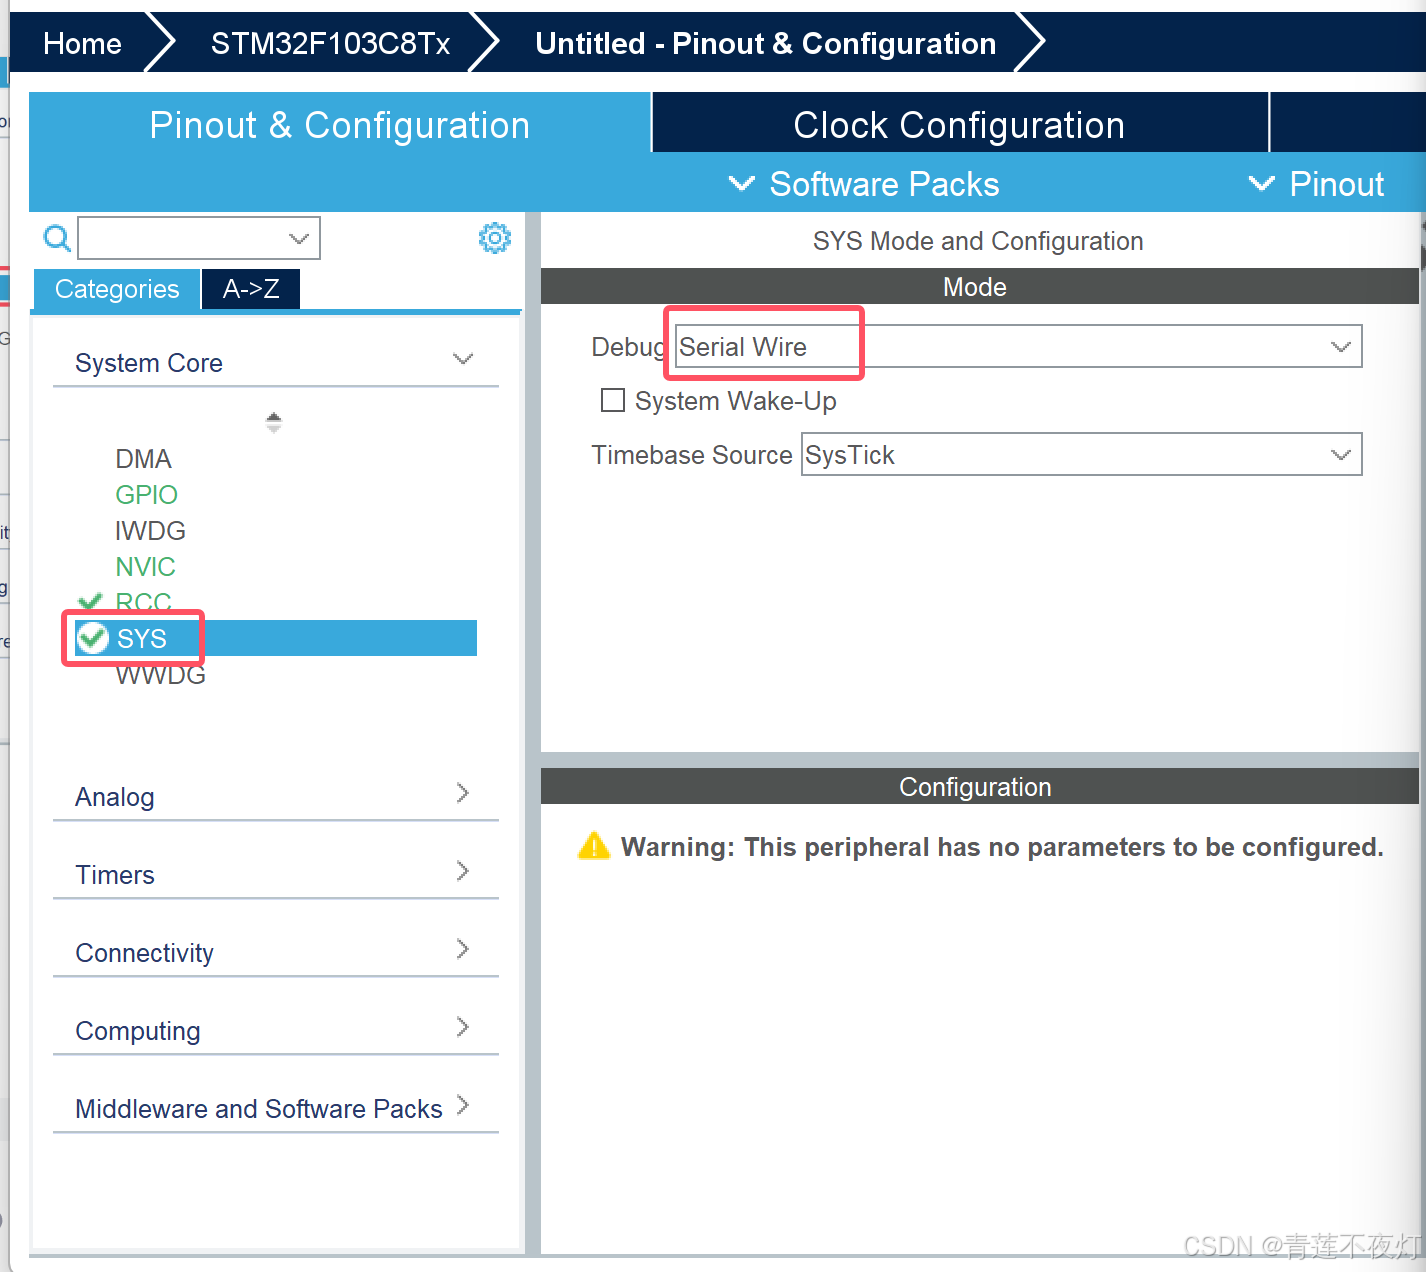Viewport: 1426px width, 1272px height.
Task: Select IWDG in System Core list
Action: (x=150, y=530)
